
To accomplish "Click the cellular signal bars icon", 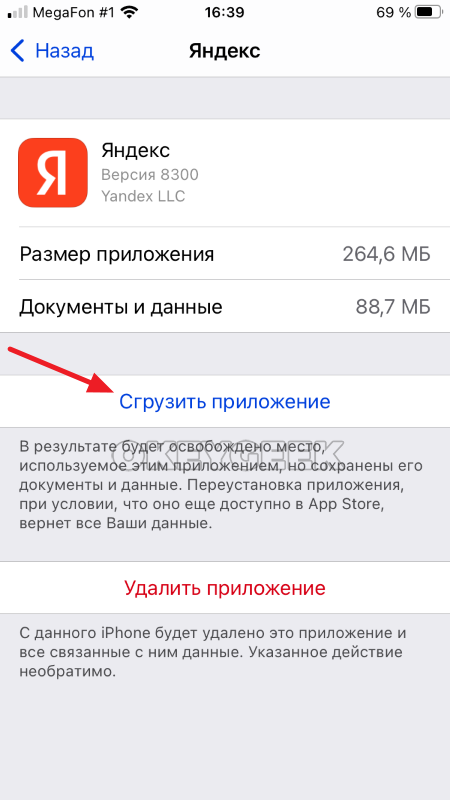I will click(16, 13).
